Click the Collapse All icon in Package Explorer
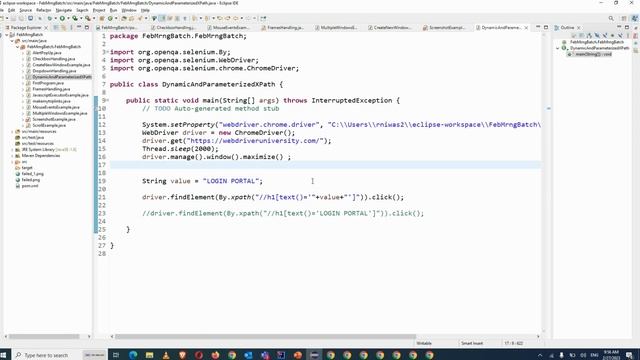Viewport: 640px width, 360px height. tap(55, 27)
